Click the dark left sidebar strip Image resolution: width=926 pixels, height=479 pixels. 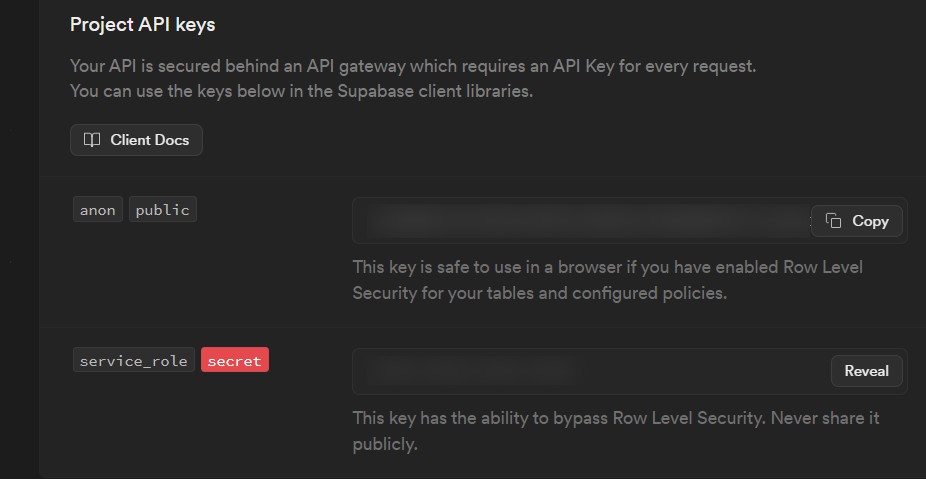click(19, 239)
